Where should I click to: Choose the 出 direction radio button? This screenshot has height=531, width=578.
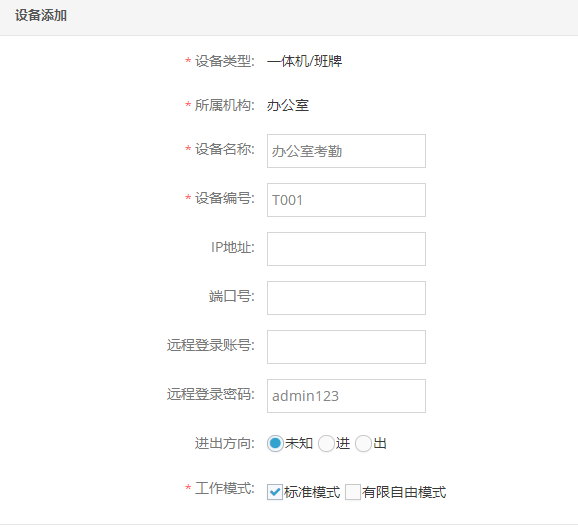(x=363, y=443)
